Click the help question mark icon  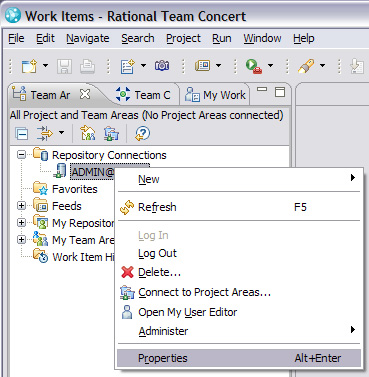pos(142,134)
